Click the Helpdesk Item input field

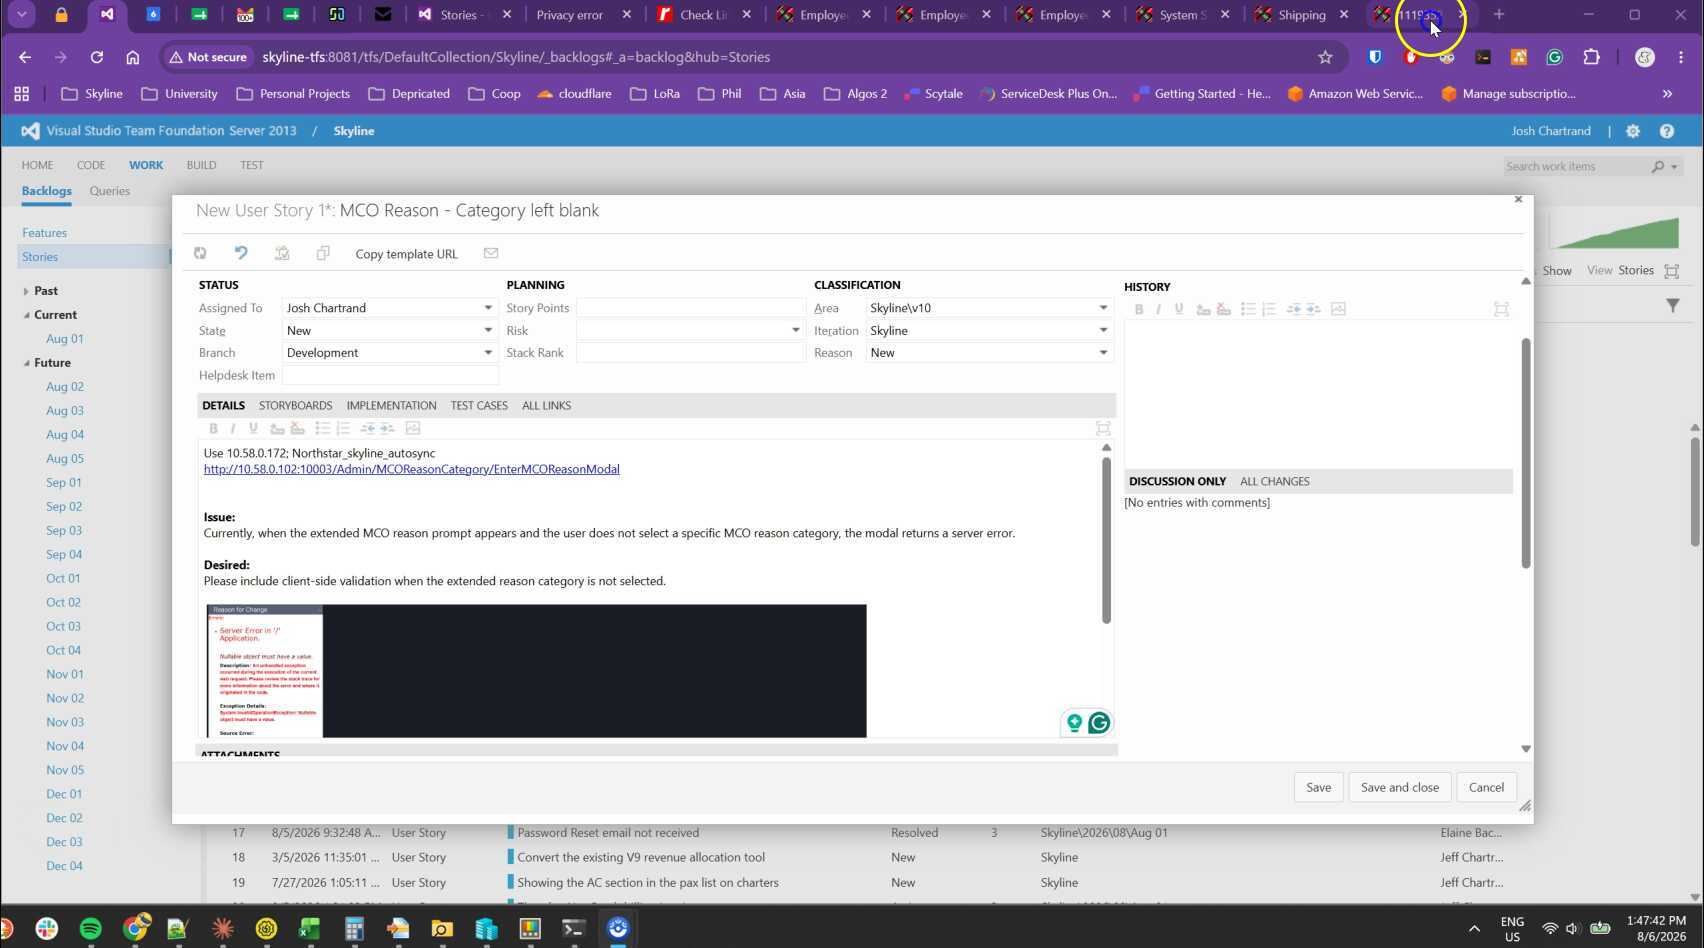390,376
